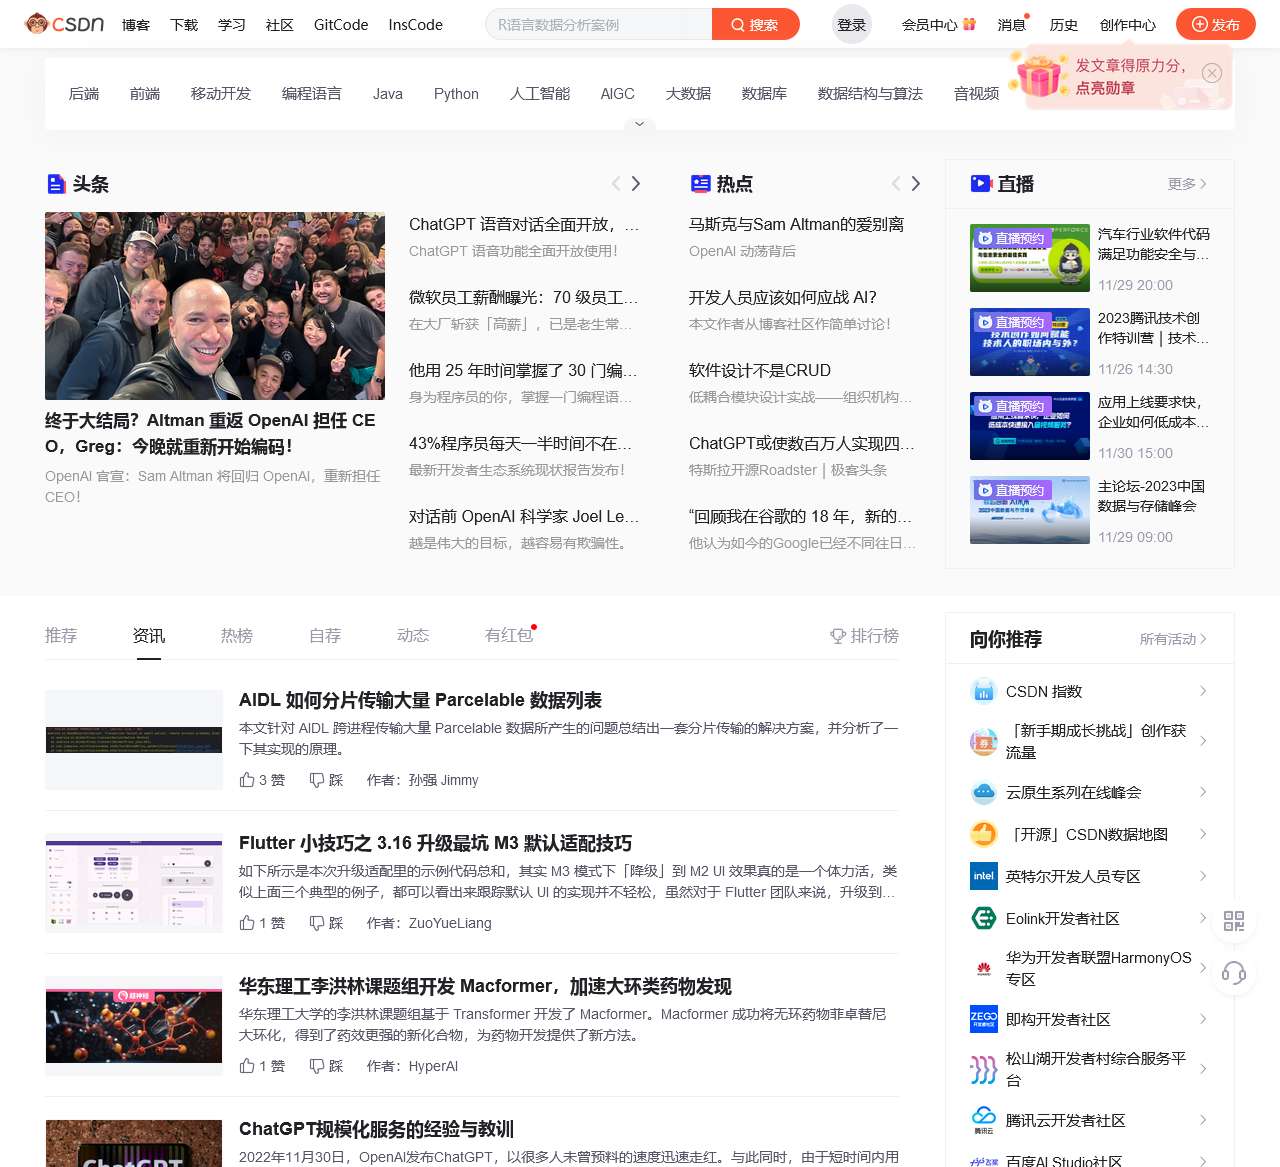Viewport: 1280px width, 1167px height.
Task: Switch to 热榜 tab
Action: click(x=237, y=636)
